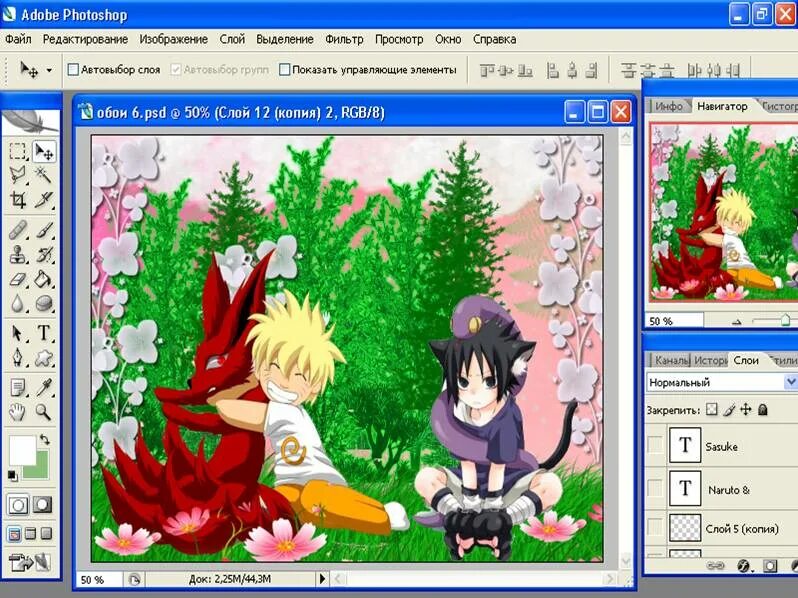Screen dimensions: 798x598
Task: Select the Sponge tool
Action: coord(44,303)
